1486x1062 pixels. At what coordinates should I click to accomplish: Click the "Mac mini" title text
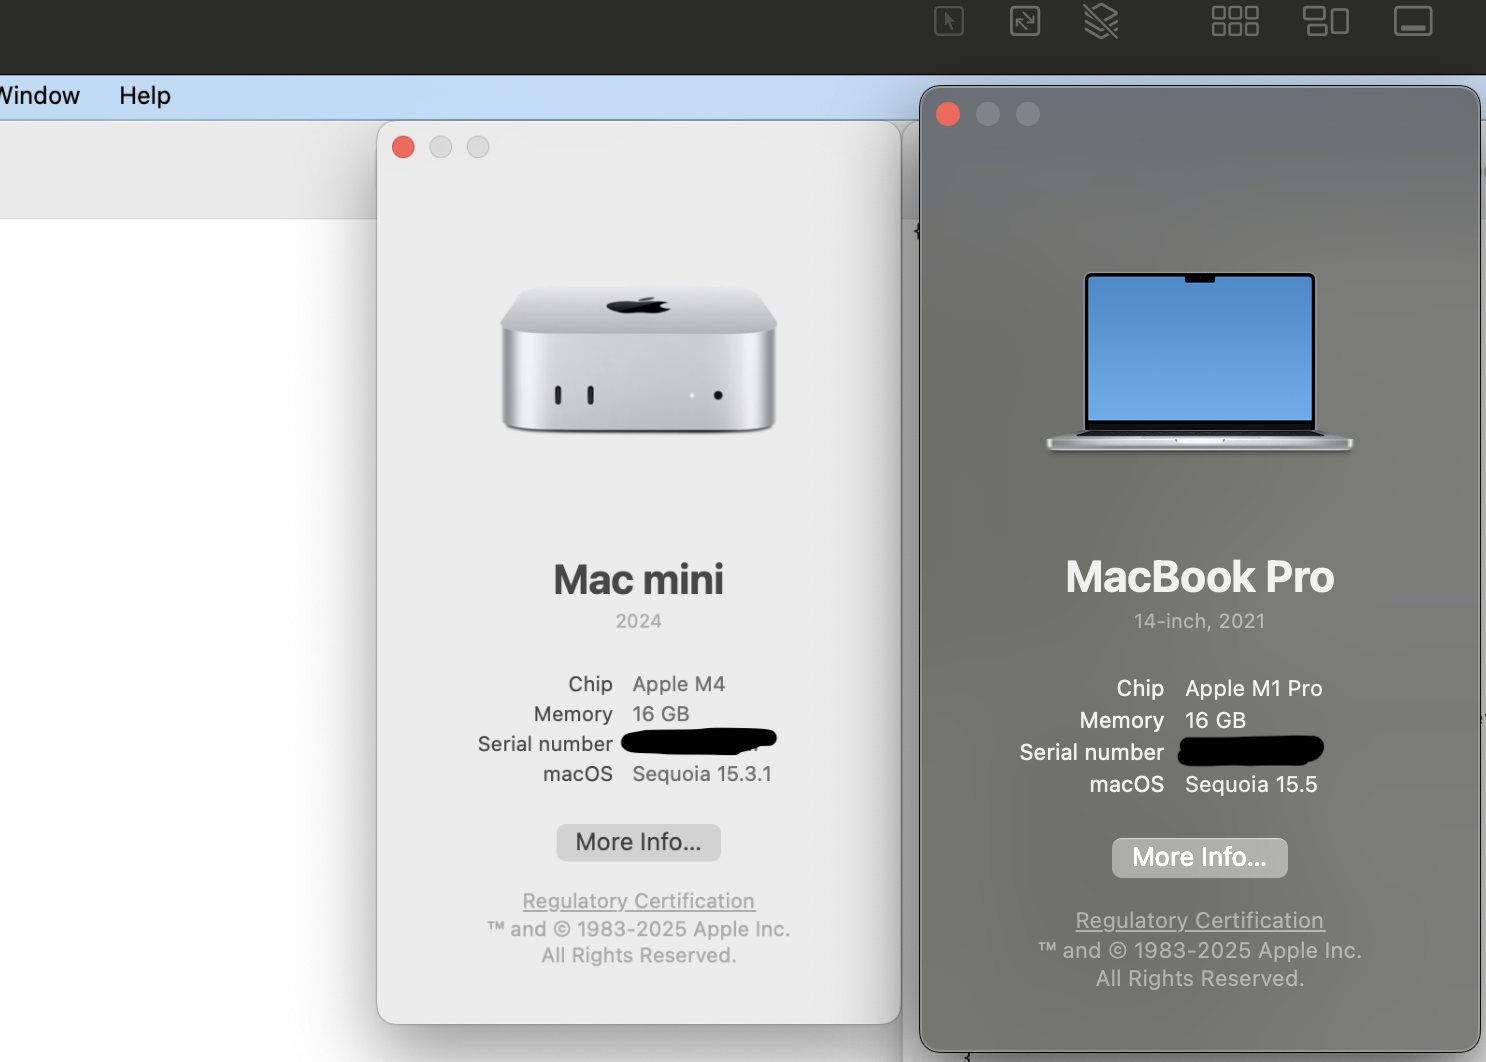point(639,580)
